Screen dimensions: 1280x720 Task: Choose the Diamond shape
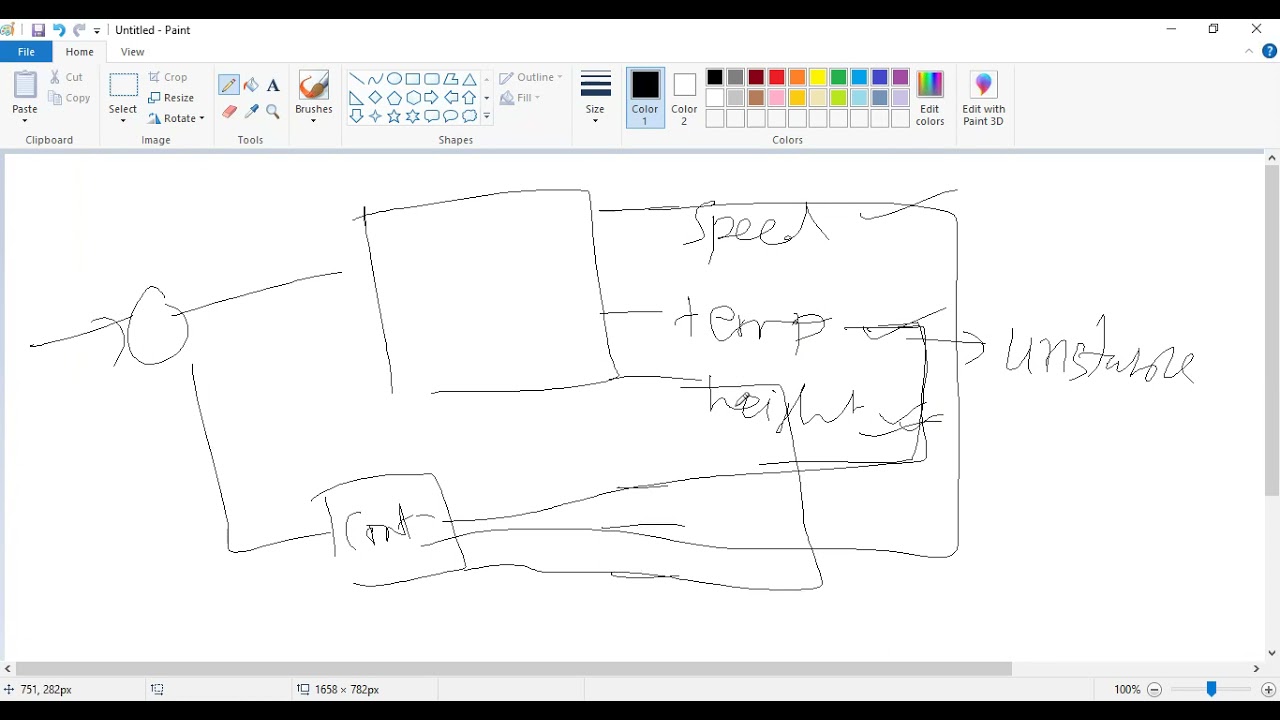(x=375, y=98)
